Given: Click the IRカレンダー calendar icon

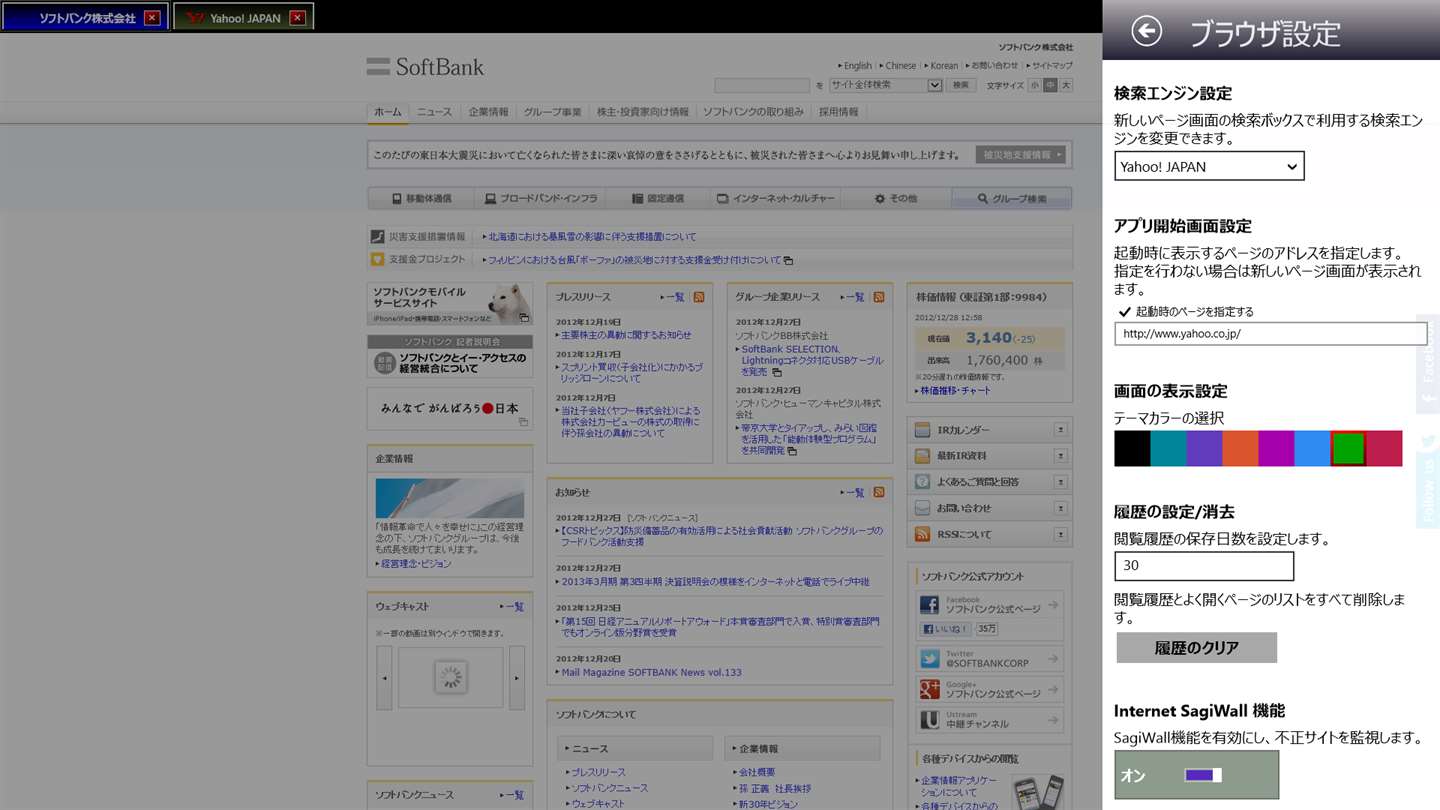Looking at the screenshot, I should (x=922, y=430).
